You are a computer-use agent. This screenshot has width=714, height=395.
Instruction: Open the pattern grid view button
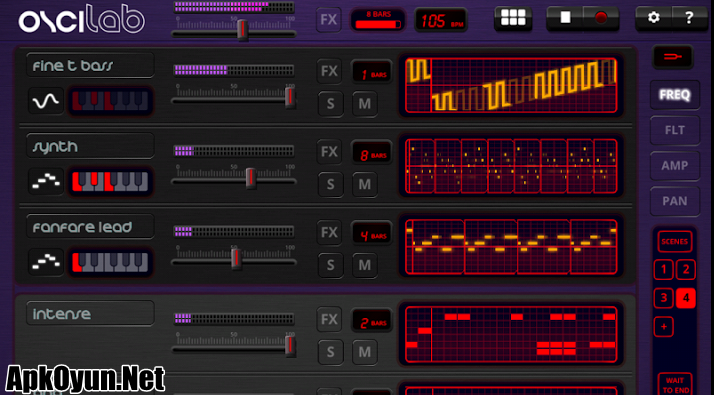(513, 18)
